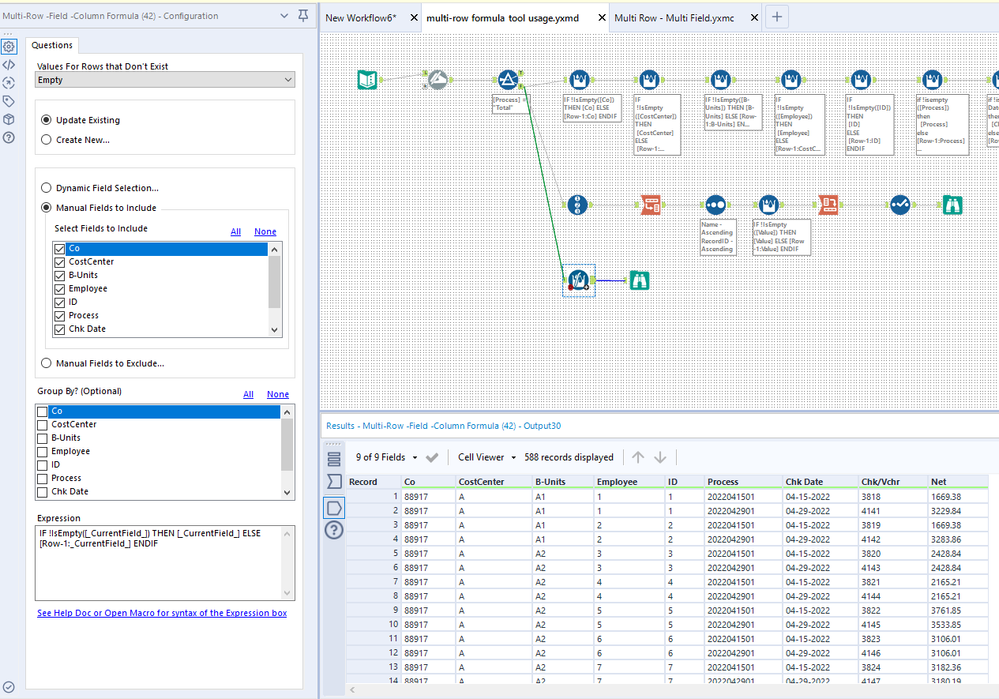
Task: Select the Update Existing radio button
Action: point(46,120)
